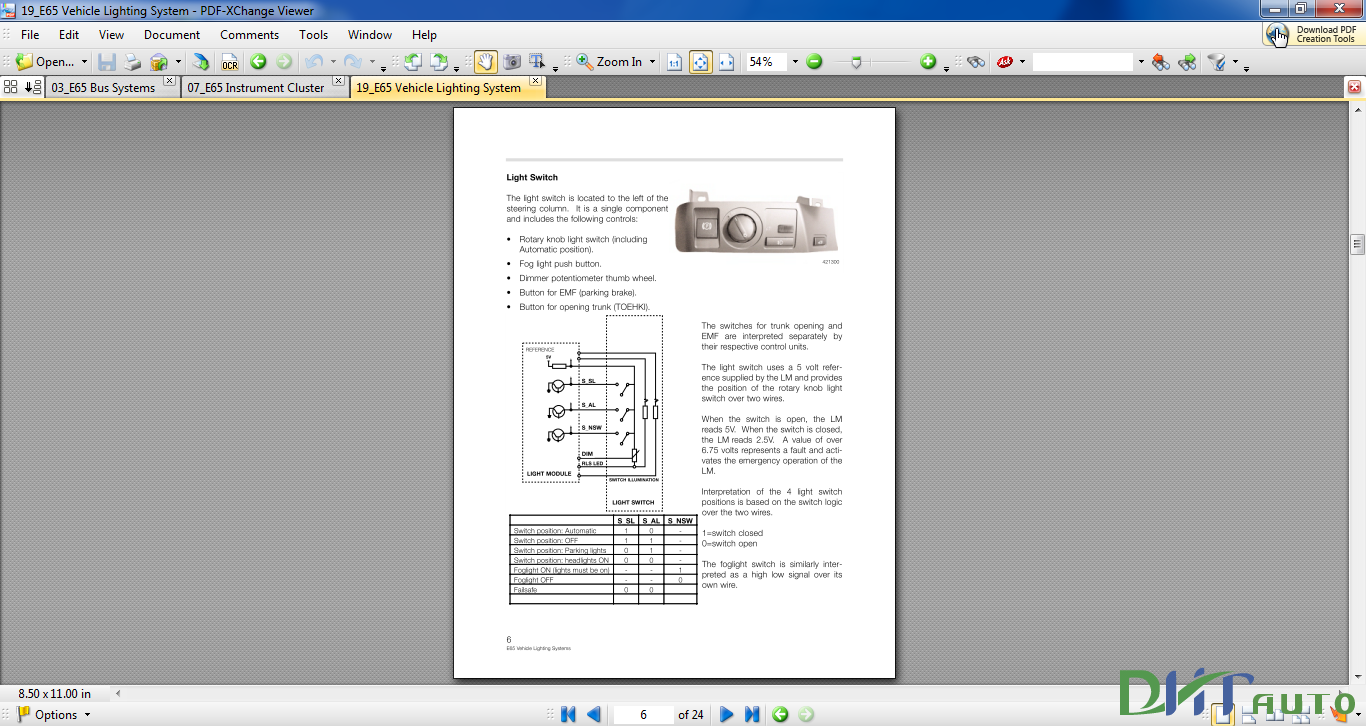Click the zoom slider handle

pos(856,62)
